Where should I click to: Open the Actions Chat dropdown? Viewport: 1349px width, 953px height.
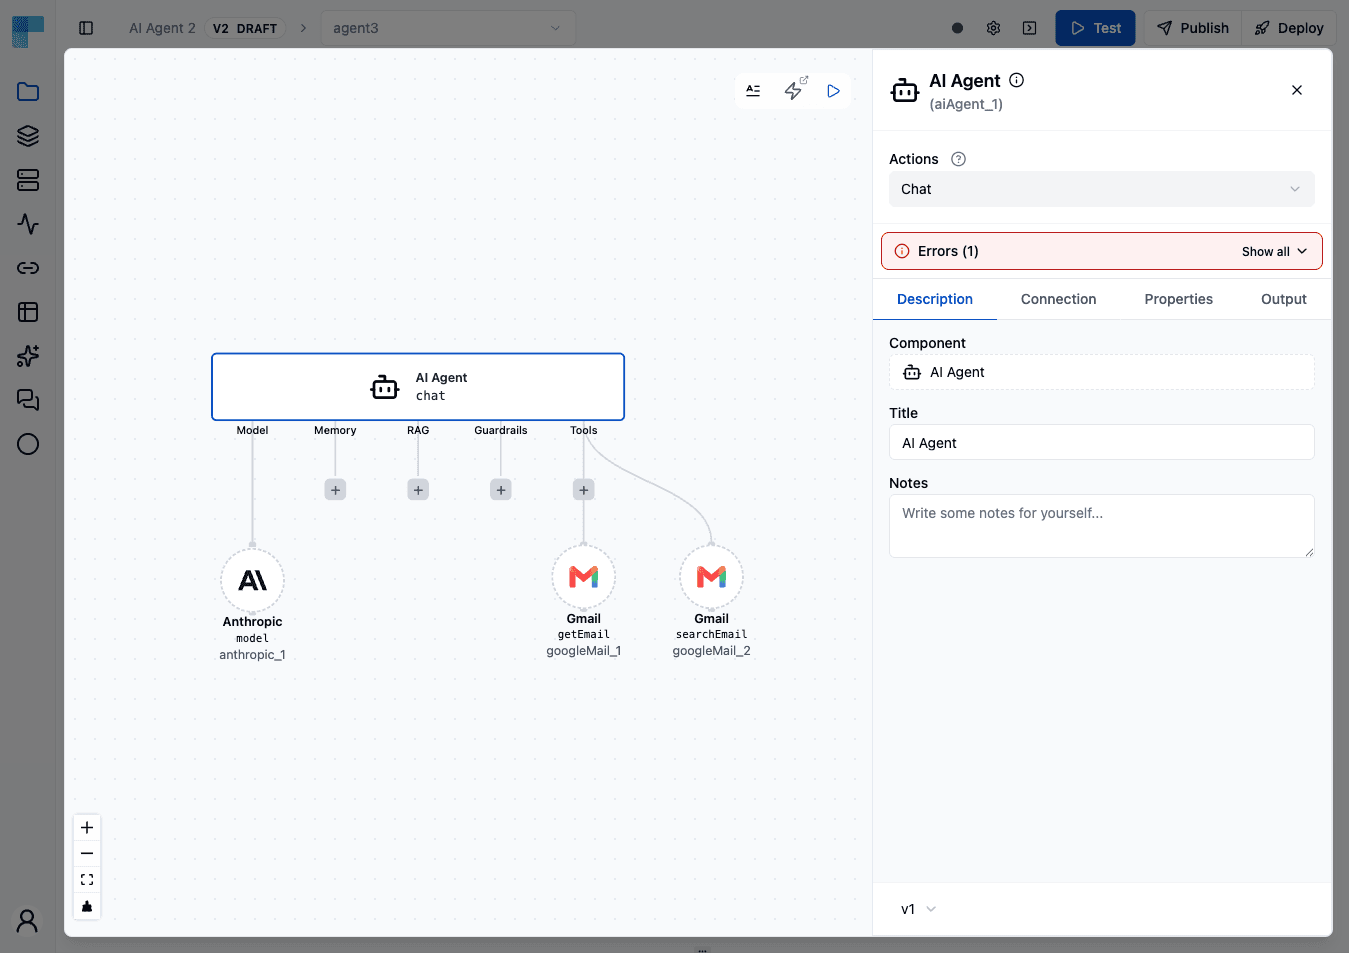pos(1101,189)
